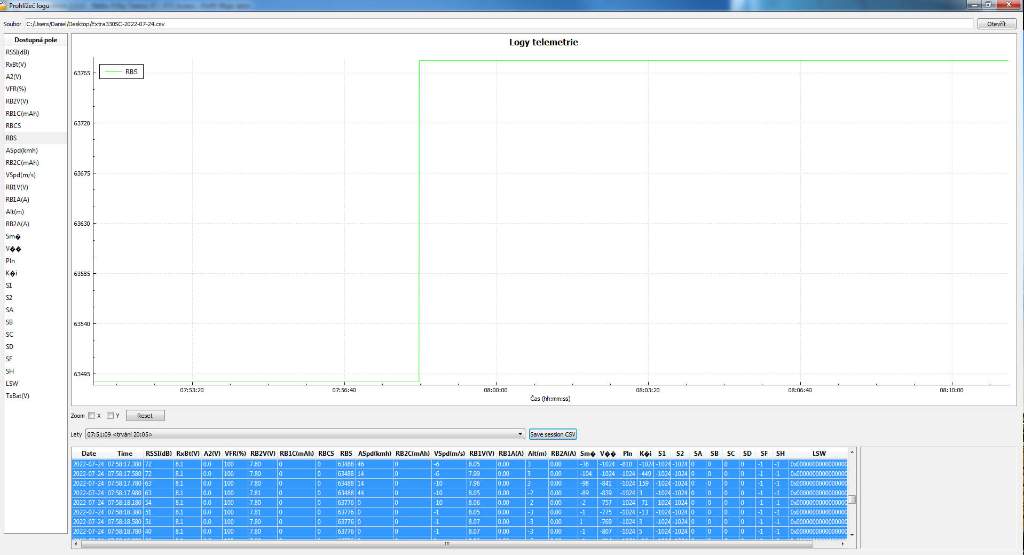Click Save session CSV button

(553, 434)
